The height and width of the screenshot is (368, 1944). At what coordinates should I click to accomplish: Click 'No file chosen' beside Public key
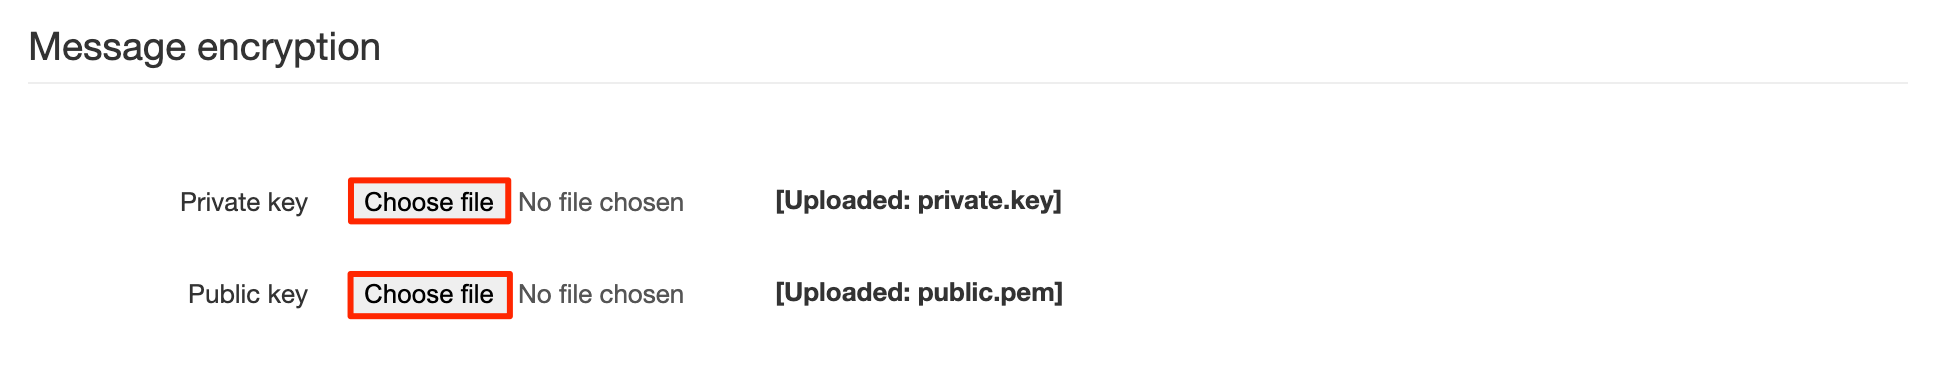pyautogui.click(x=601, y=295)
